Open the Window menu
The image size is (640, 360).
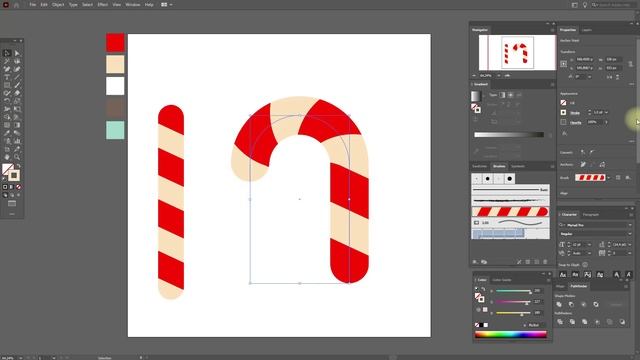[133, 4]
